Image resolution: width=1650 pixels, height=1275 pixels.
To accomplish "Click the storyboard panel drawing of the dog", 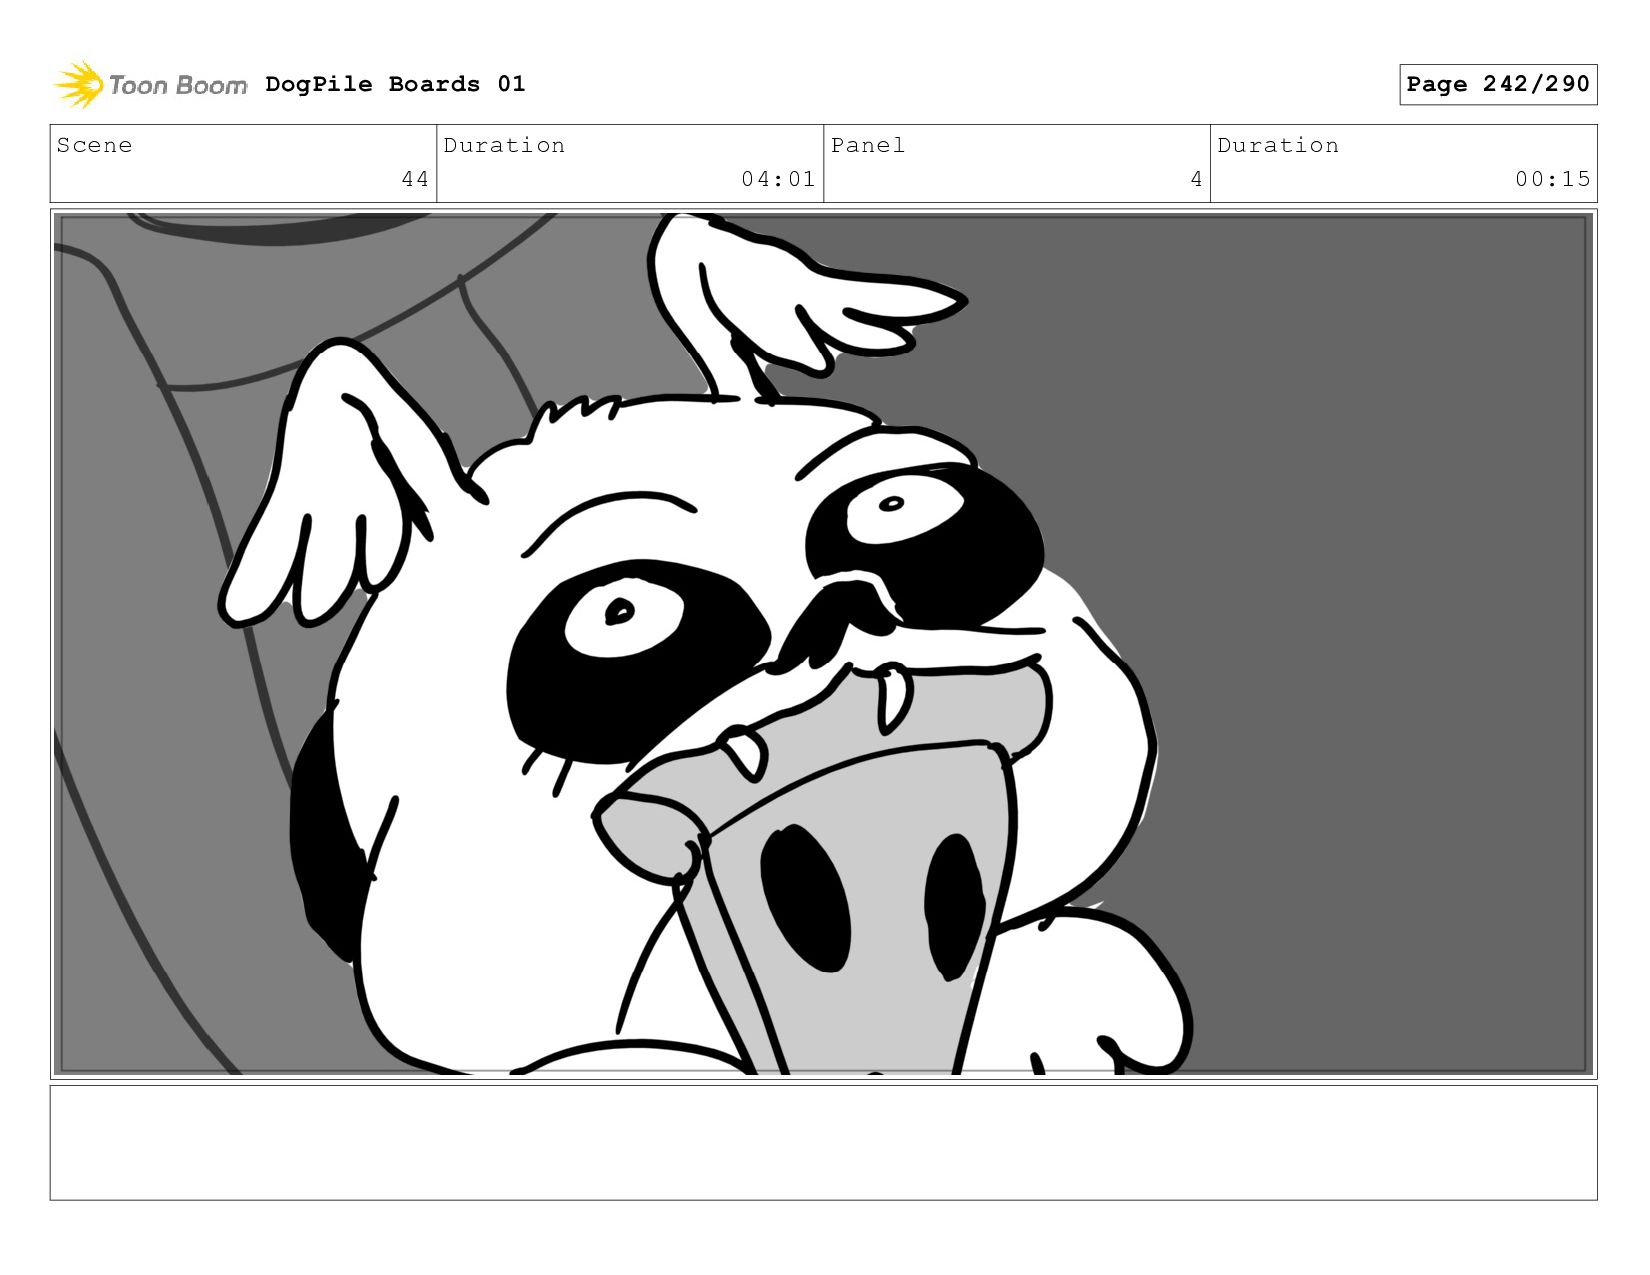I will 823,644.
